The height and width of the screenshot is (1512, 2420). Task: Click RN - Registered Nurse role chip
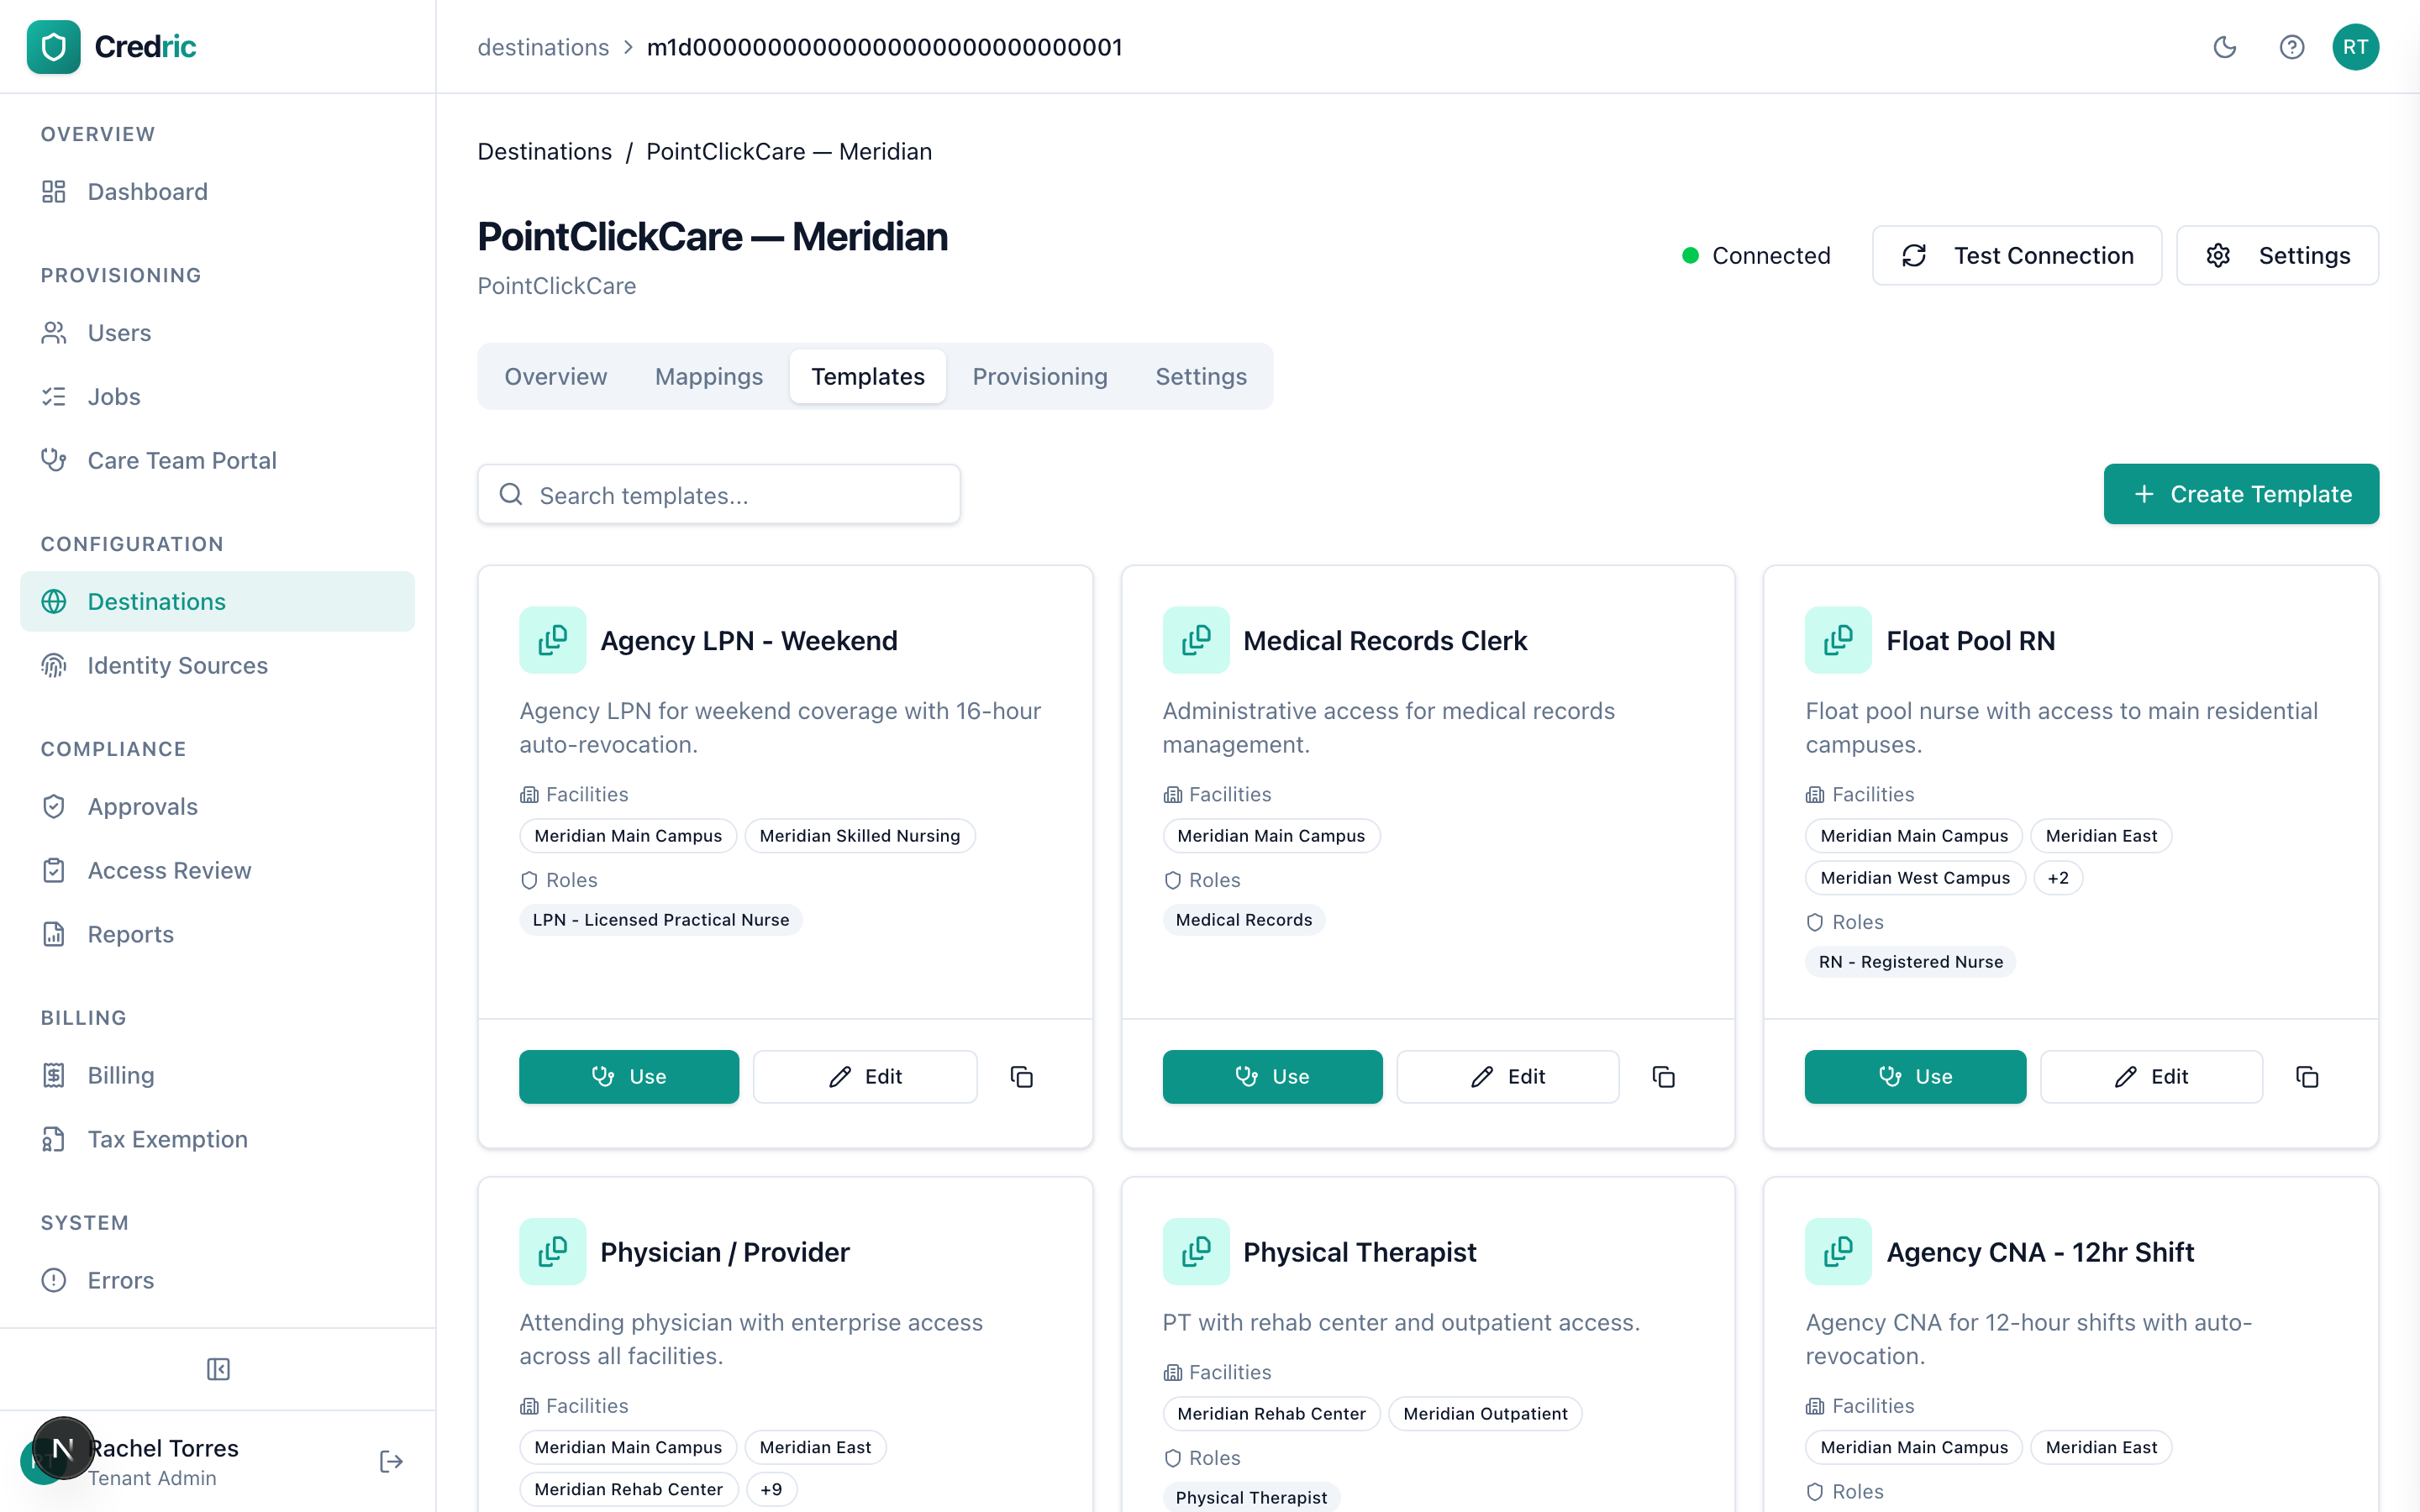pos(1910,962)
